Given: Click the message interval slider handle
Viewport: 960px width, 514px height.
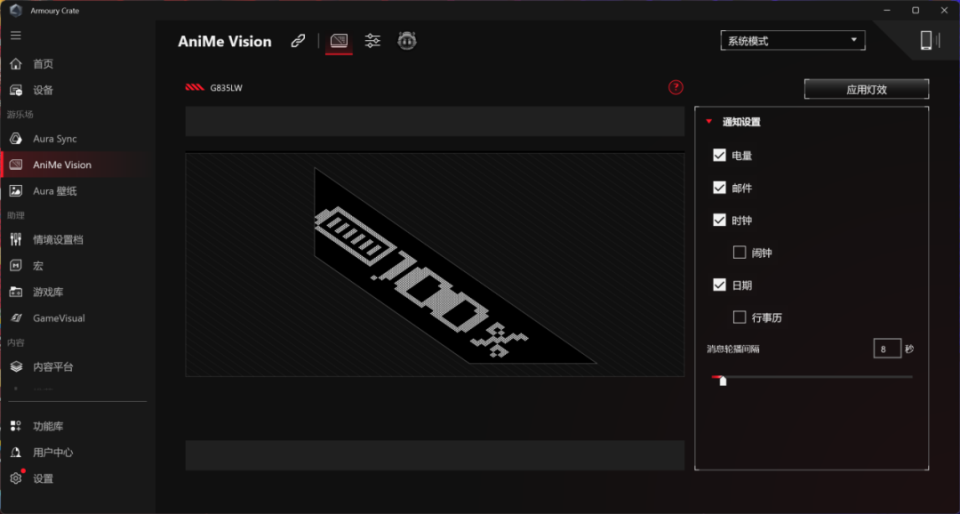Looking at the screenshot, I should [x=722, y=381].
